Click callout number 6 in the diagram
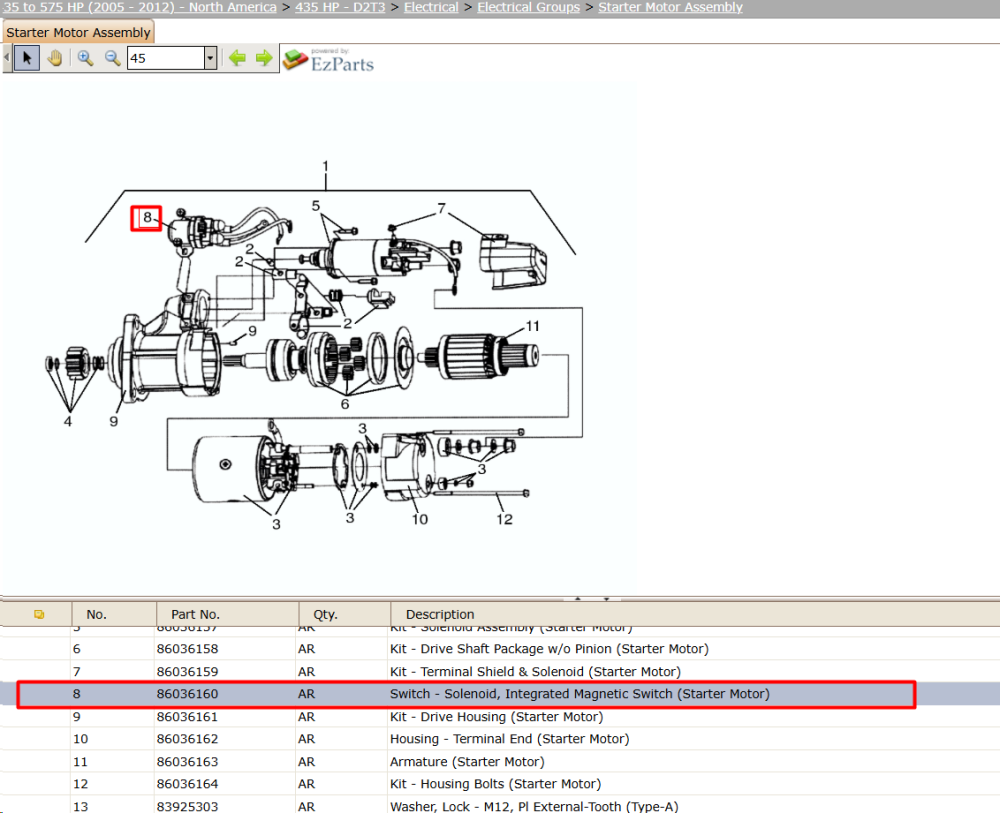Image resolution: width=1000 pixels, height=813 pixels. 345,404
